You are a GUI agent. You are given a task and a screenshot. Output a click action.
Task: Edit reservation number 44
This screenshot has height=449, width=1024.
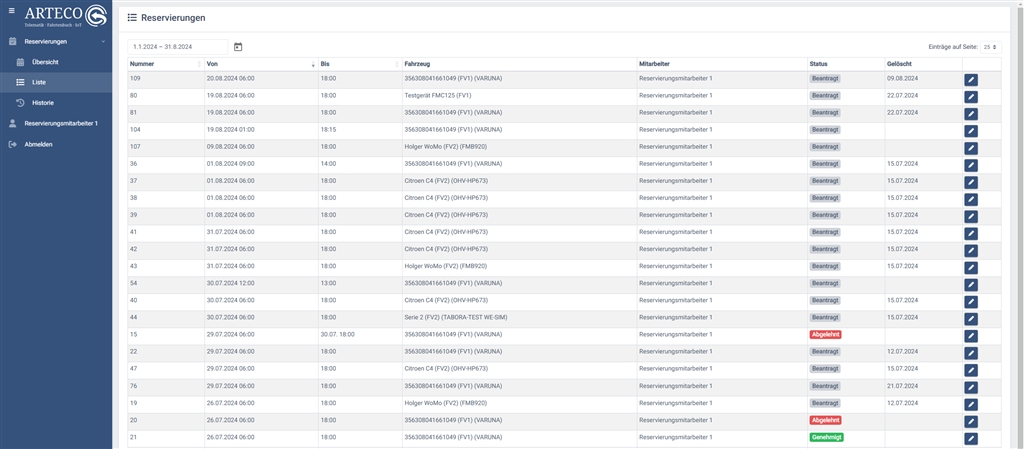[970, 318]
